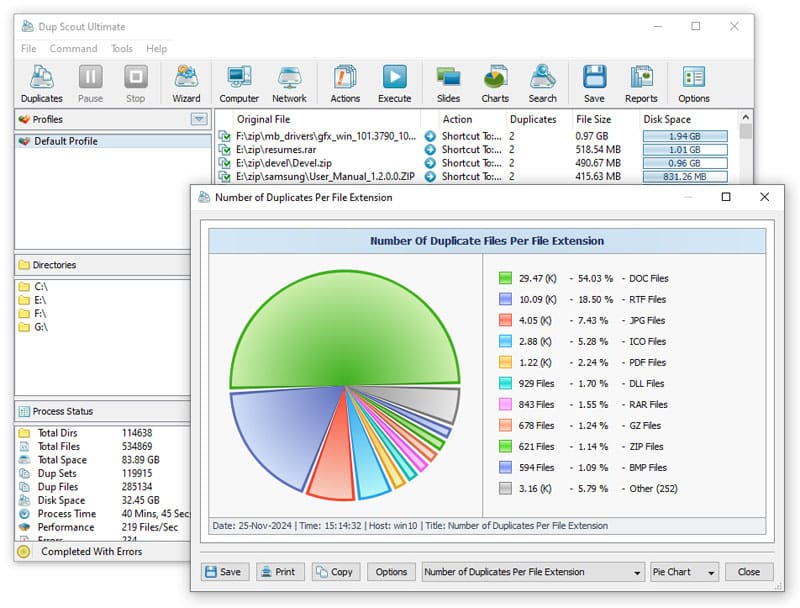
Task: Click the results list vertical scrollbar
Action: (745, 145)
